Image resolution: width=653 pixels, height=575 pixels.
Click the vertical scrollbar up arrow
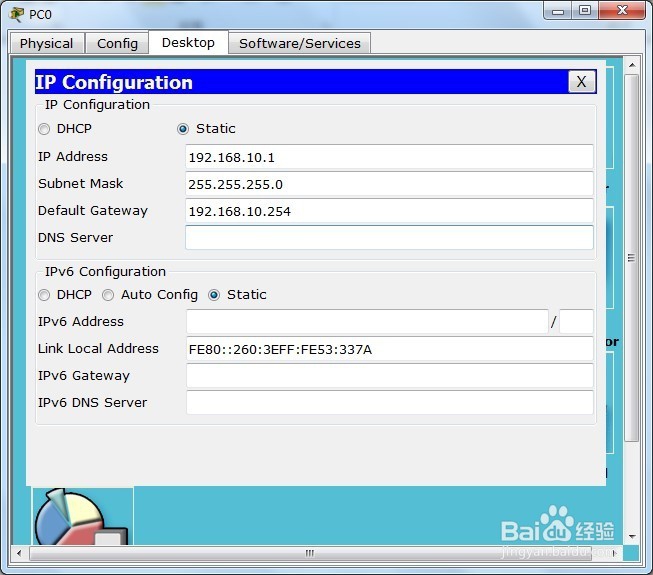(x=632, y=65)
